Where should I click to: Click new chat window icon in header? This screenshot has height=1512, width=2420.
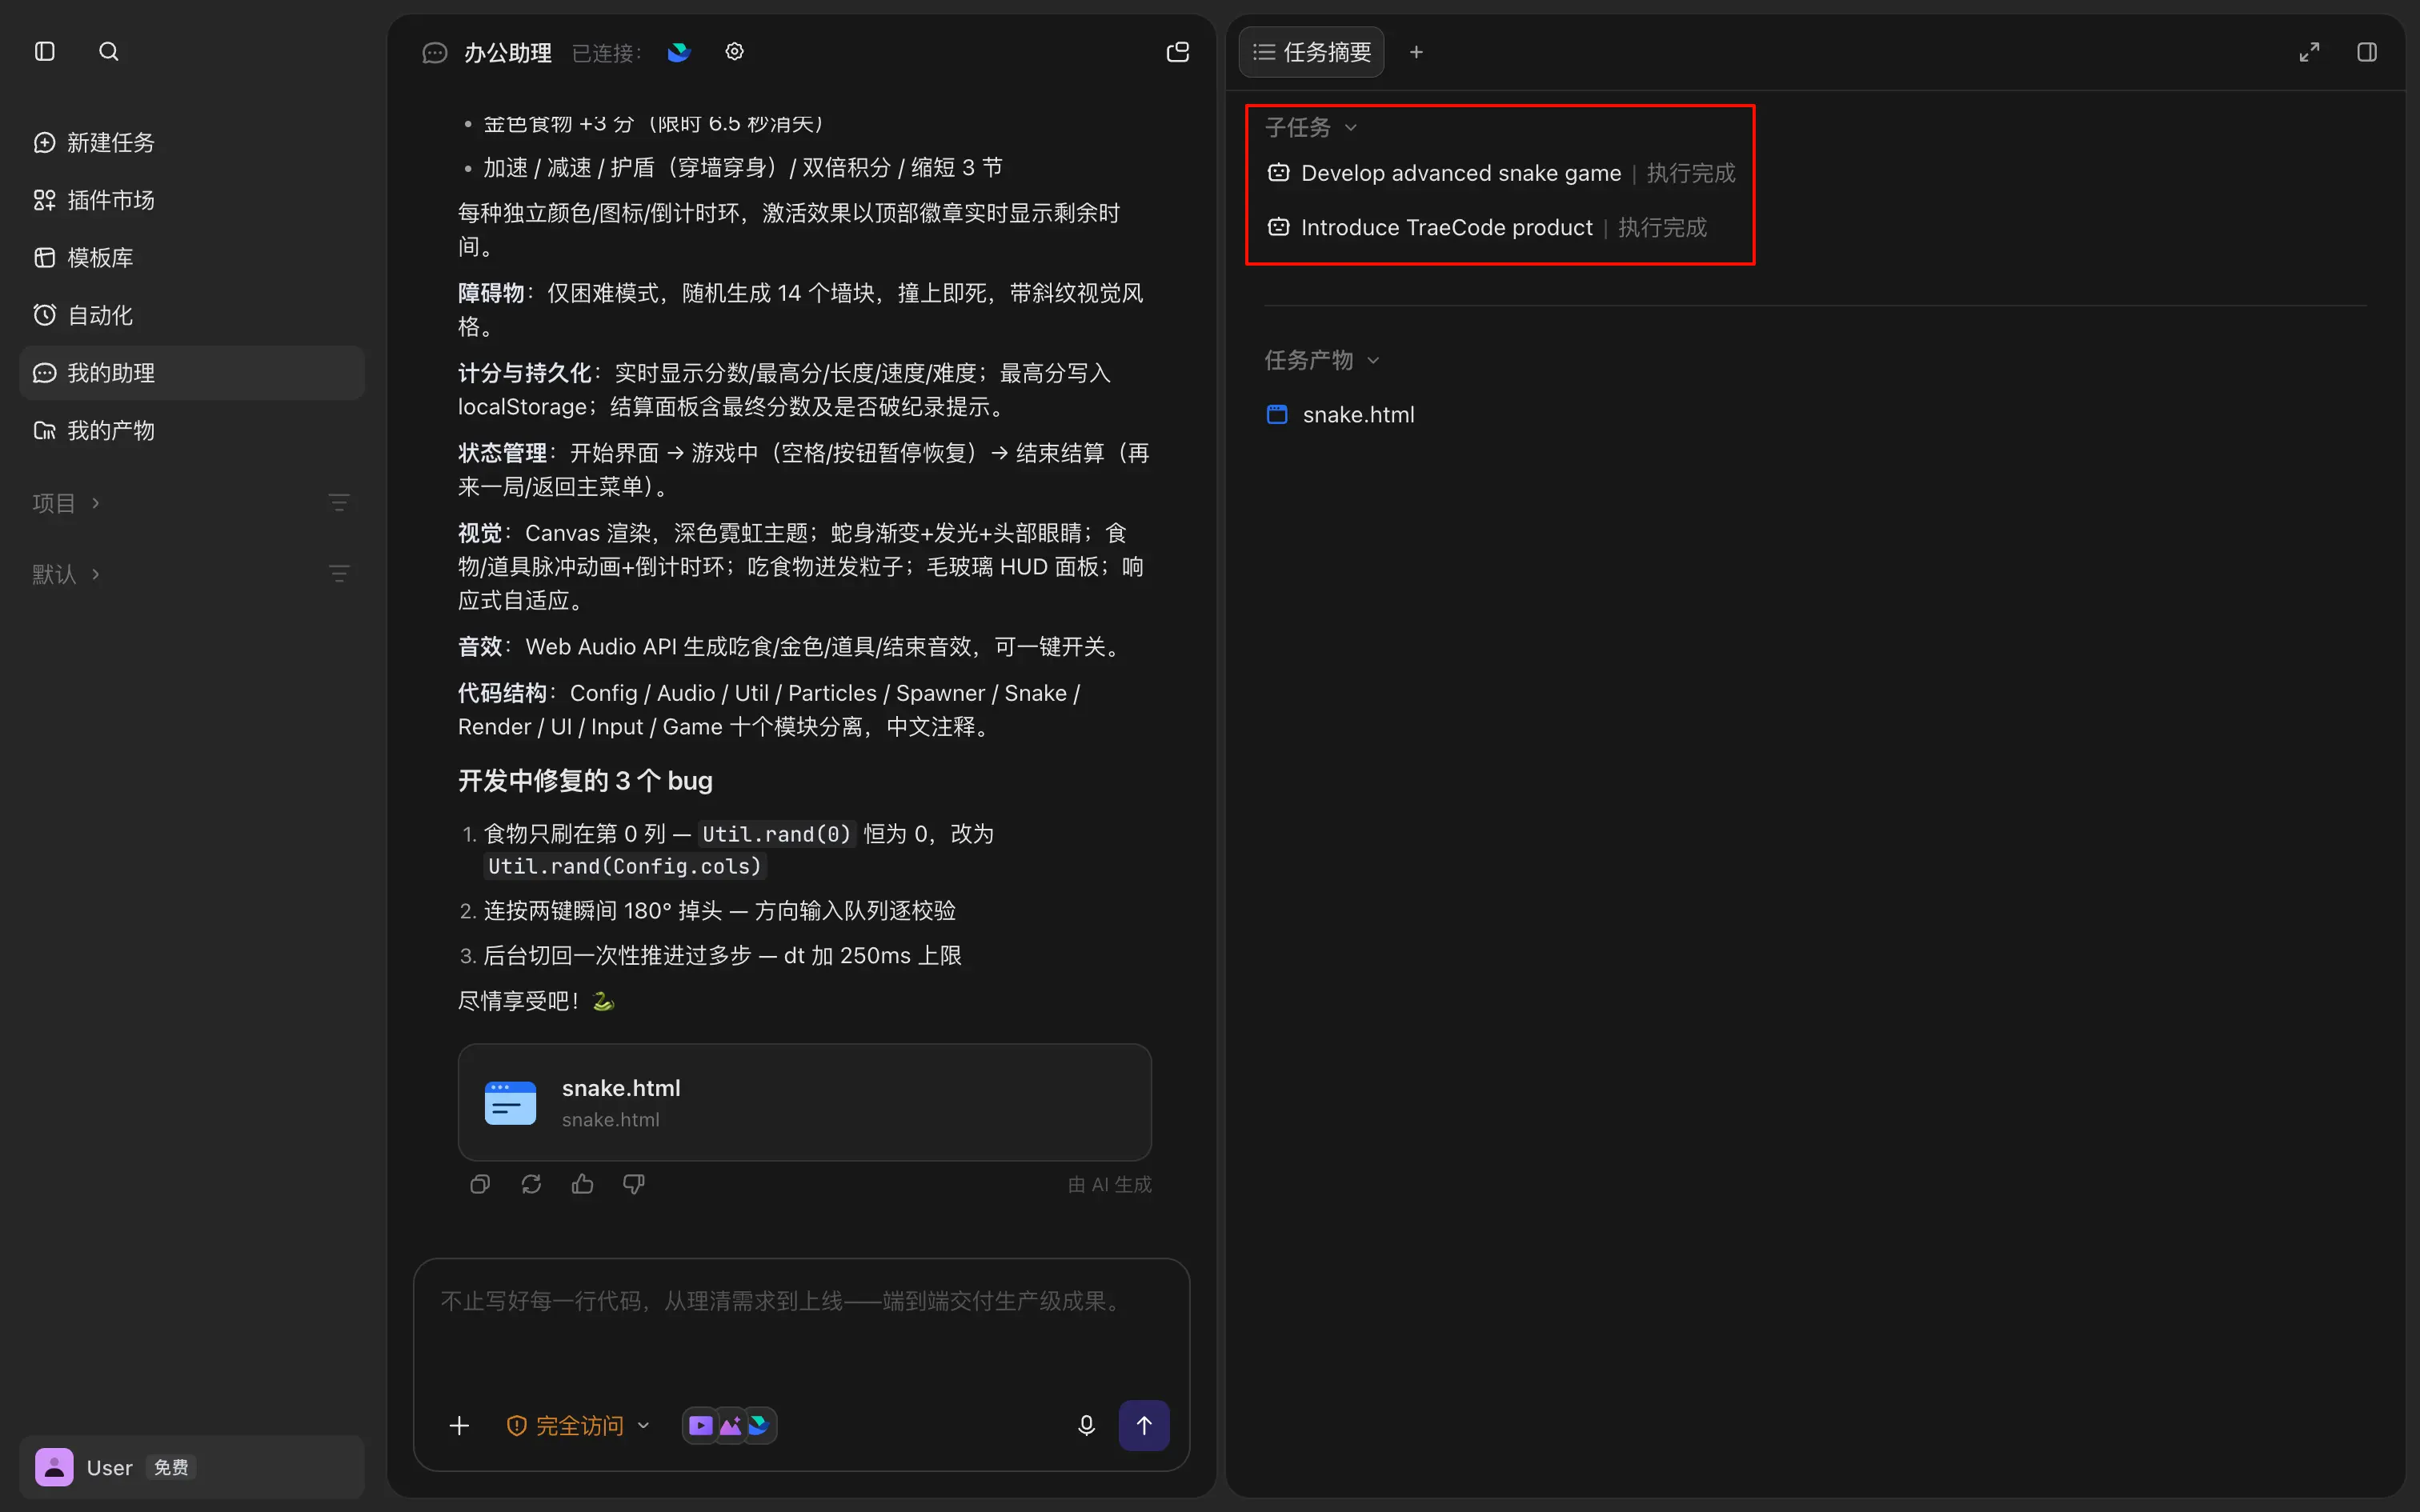pos(1178,52)
